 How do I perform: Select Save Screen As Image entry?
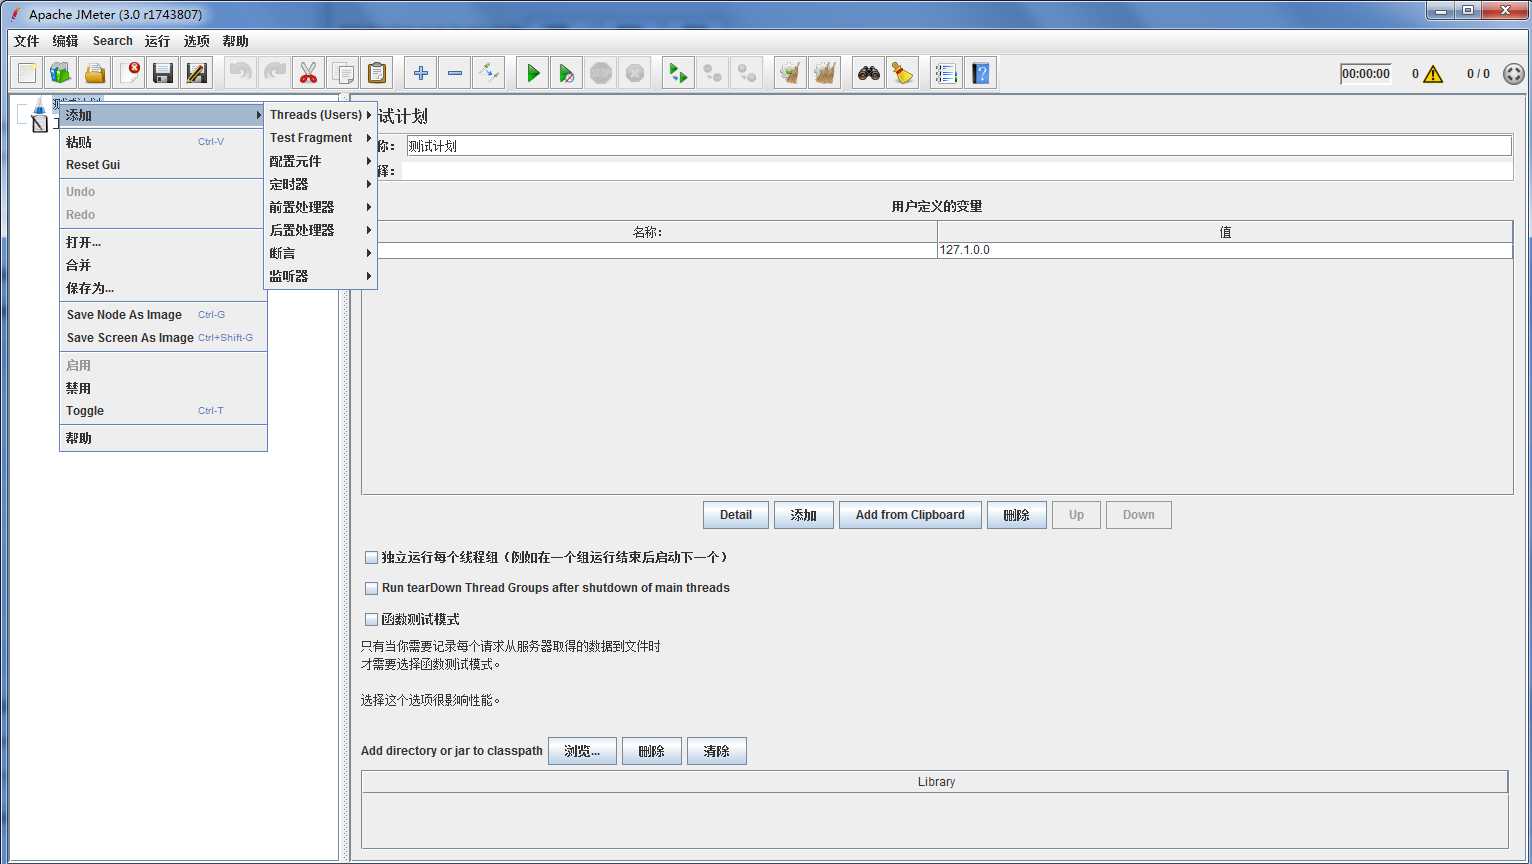click(x=163, y=338)
